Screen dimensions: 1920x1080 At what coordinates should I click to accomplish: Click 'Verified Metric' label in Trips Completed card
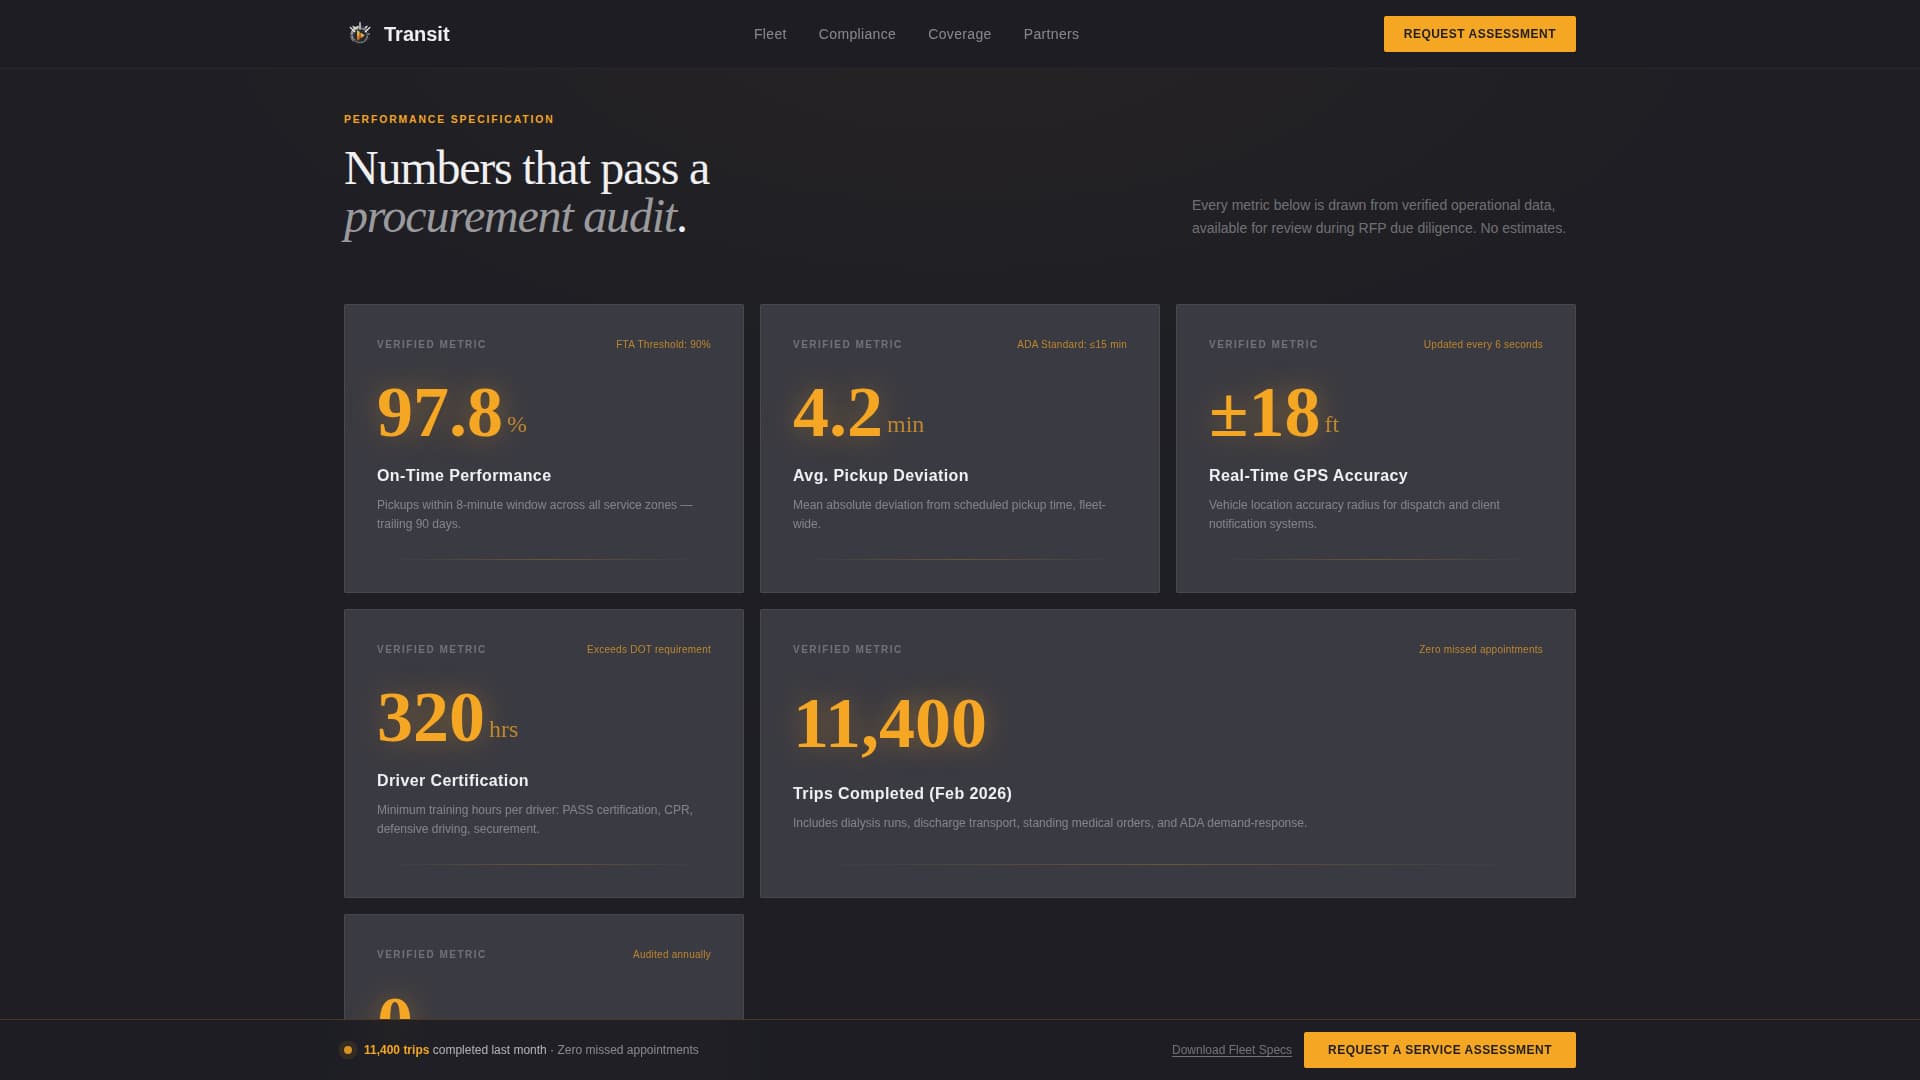click(x=847, y=649)
